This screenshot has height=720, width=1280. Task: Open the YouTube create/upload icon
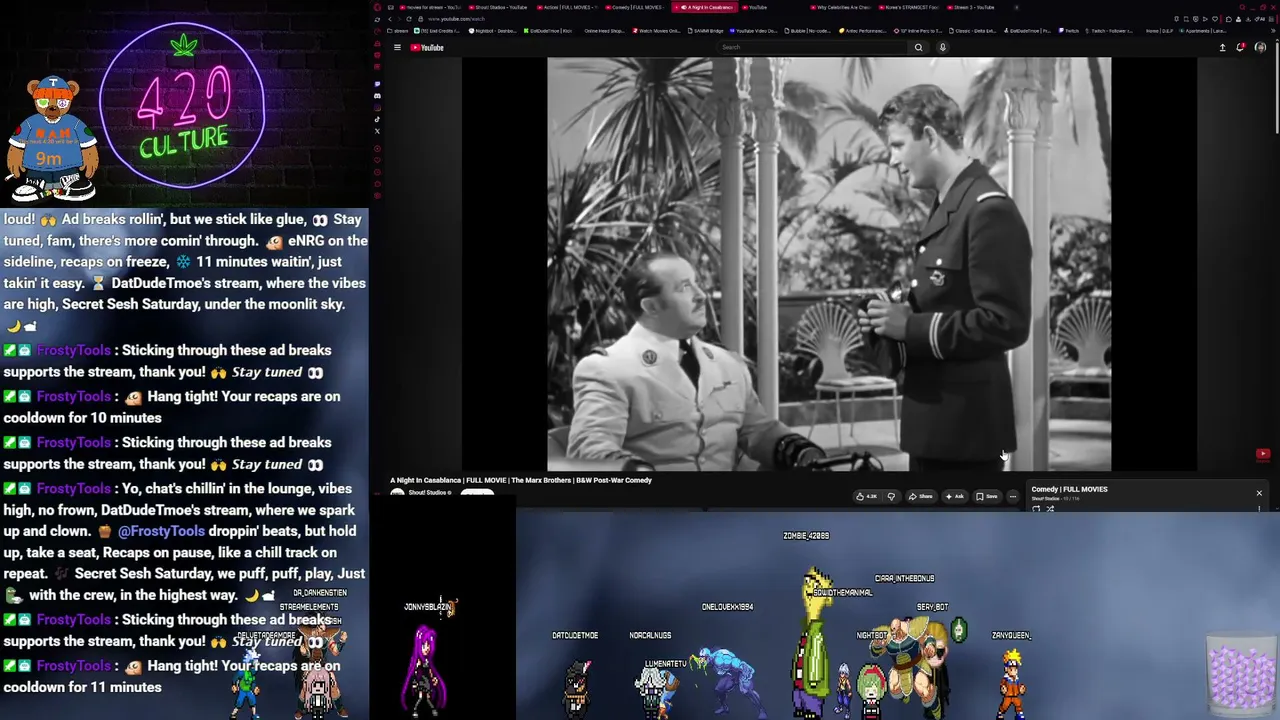(1222, 47)
